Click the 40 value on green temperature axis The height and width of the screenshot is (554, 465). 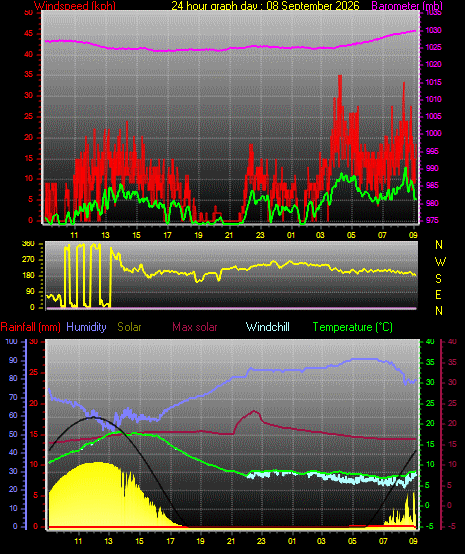tap(430, 341)
